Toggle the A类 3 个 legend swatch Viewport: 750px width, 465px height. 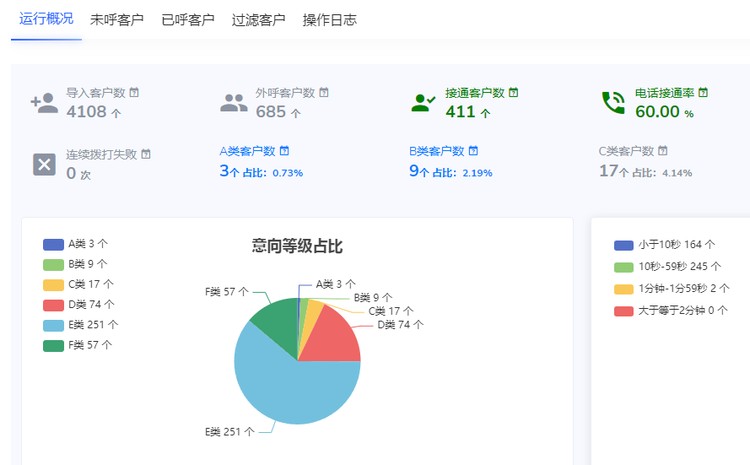pos(53,244)
